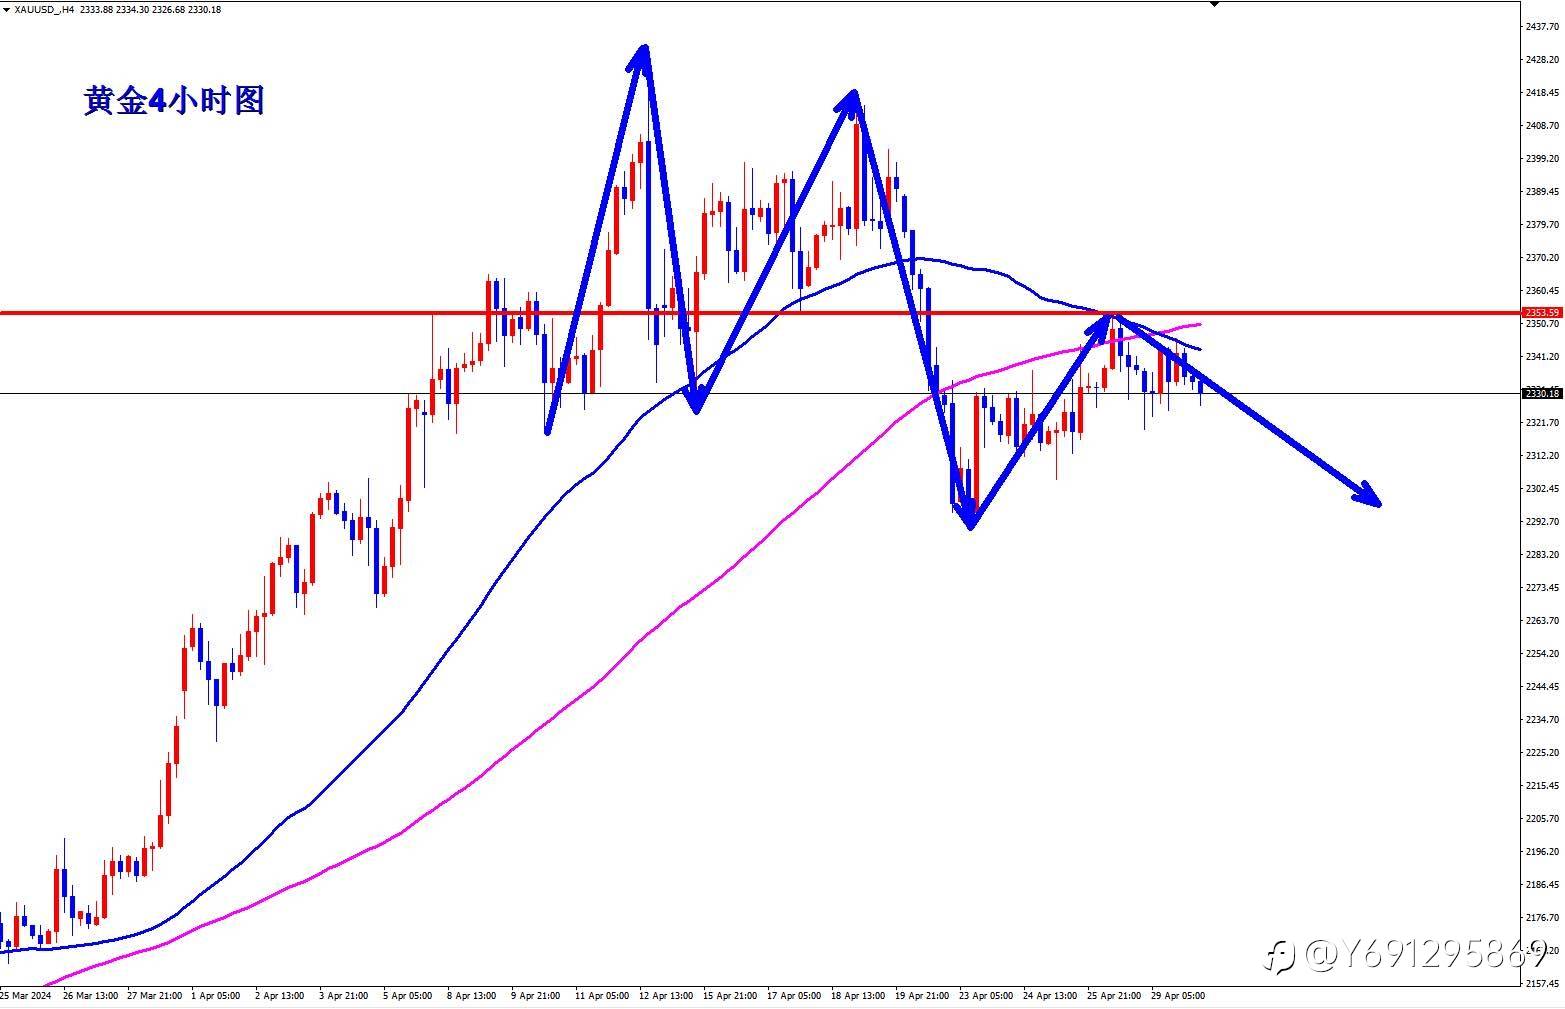Click the 2370.20 price axis label
This screenshot has width=1565, height=1009.
(1543, 258)
